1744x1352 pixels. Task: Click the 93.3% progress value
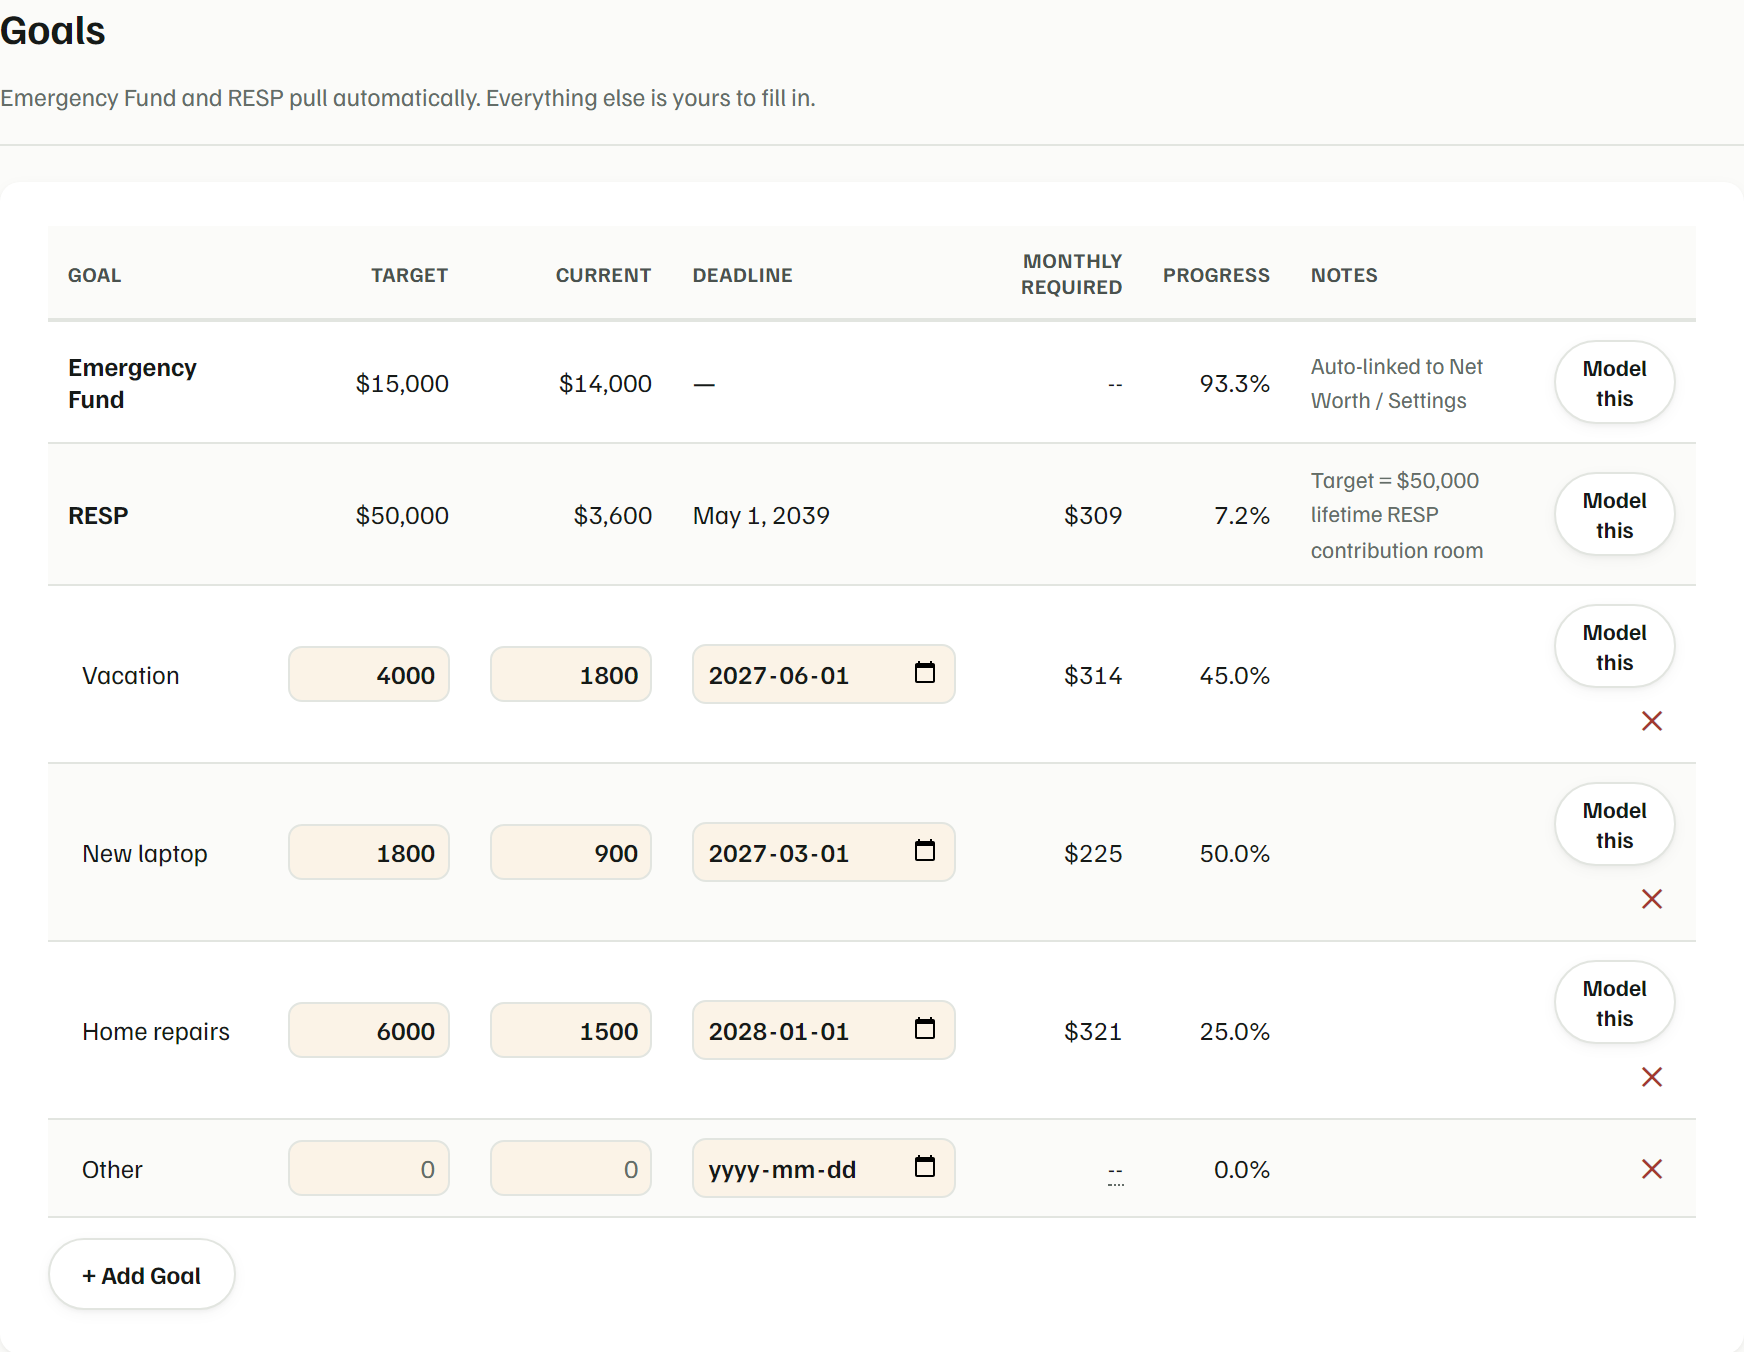(1234, 384)
